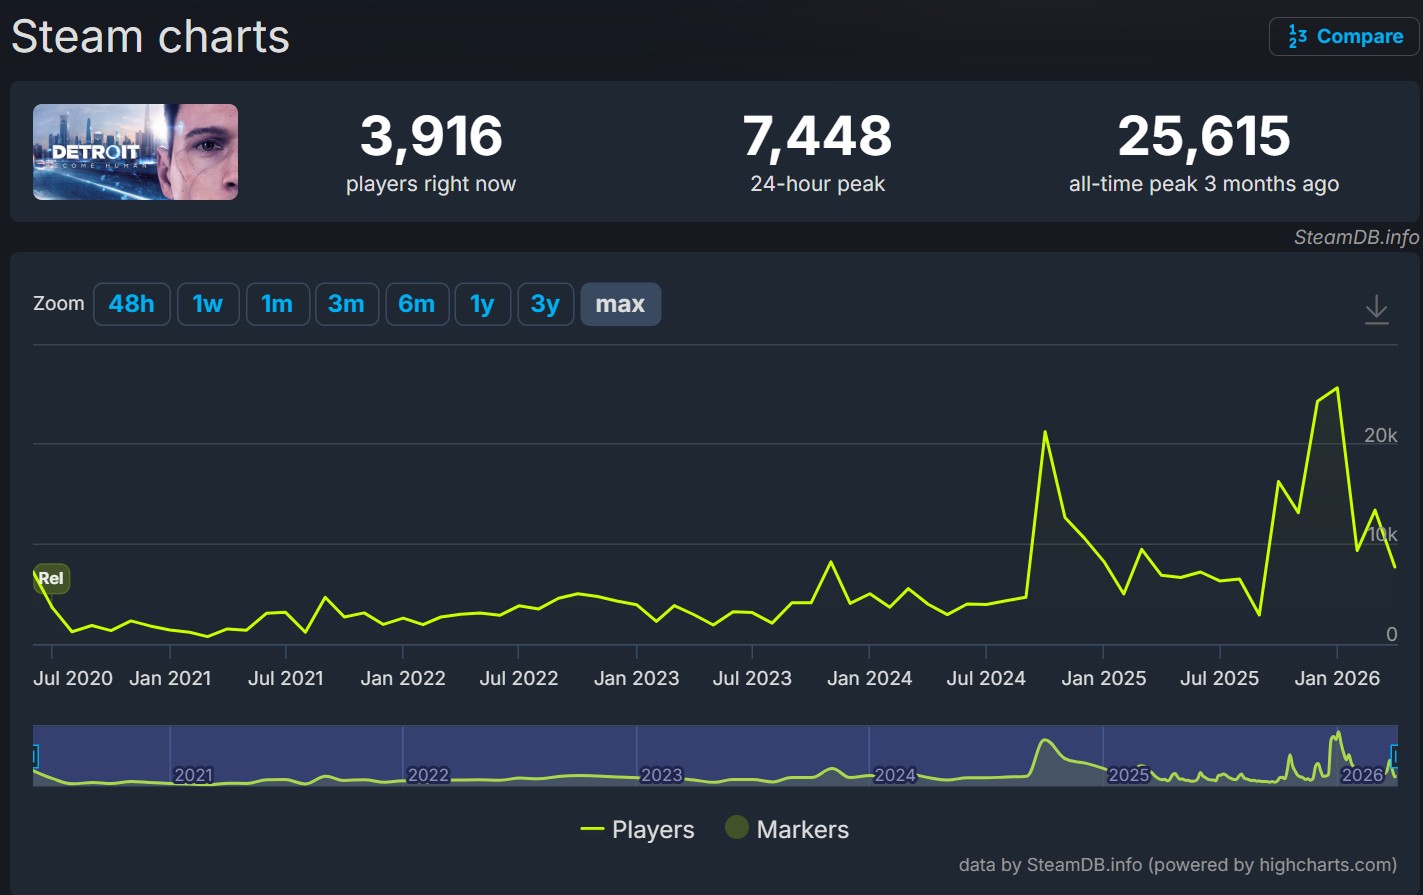
Task: Select the max zoom range
Action: click(x=620, y=304)
